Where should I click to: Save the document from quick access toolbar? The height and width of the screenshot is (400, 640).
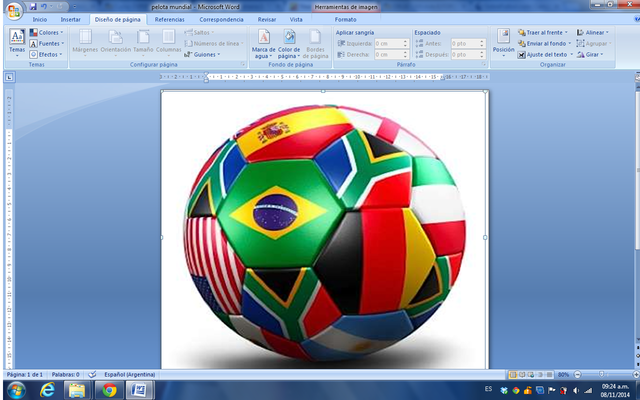33,7
